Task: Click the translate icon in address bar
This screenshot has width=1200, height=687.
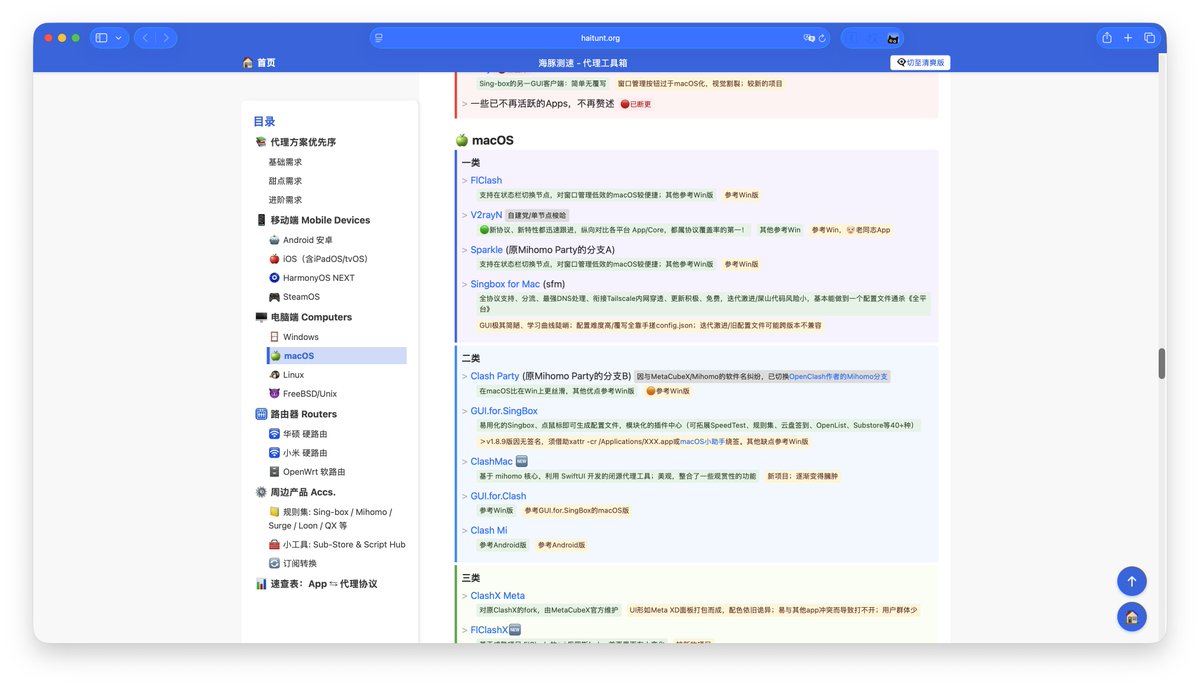Action: [809, 38]
